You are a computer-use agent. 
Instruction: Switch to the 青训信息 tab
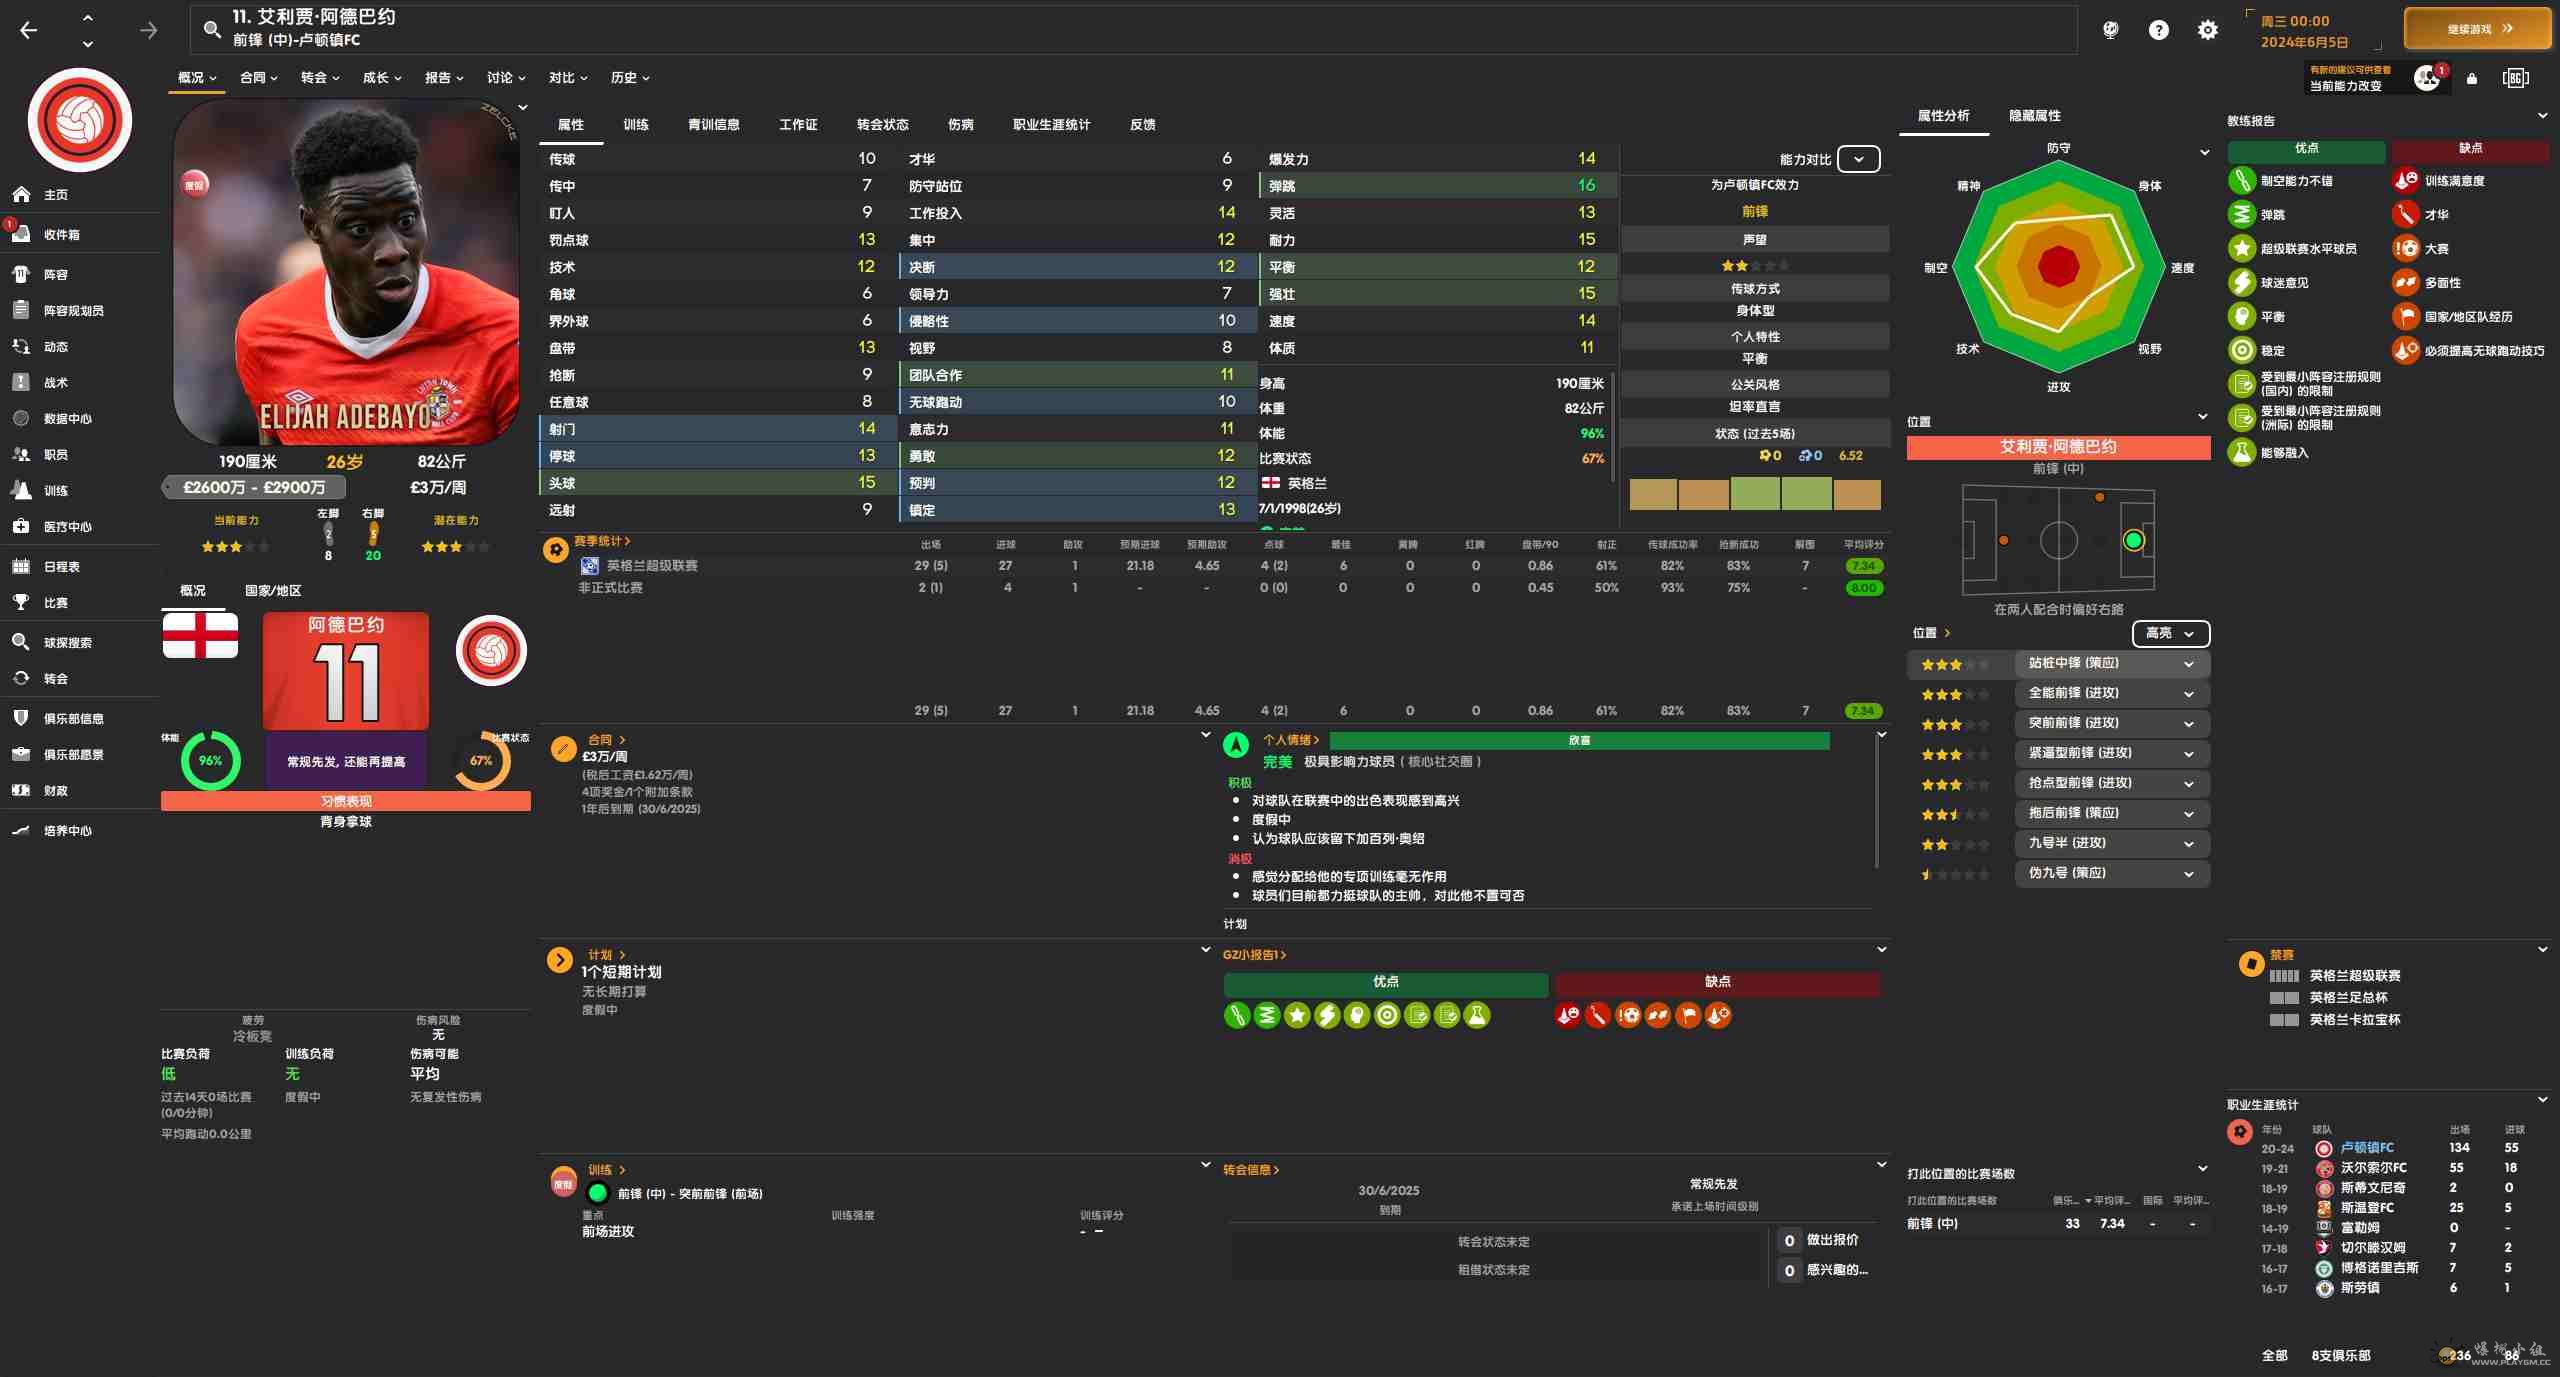pyautogui.click(x=714, y=125)
